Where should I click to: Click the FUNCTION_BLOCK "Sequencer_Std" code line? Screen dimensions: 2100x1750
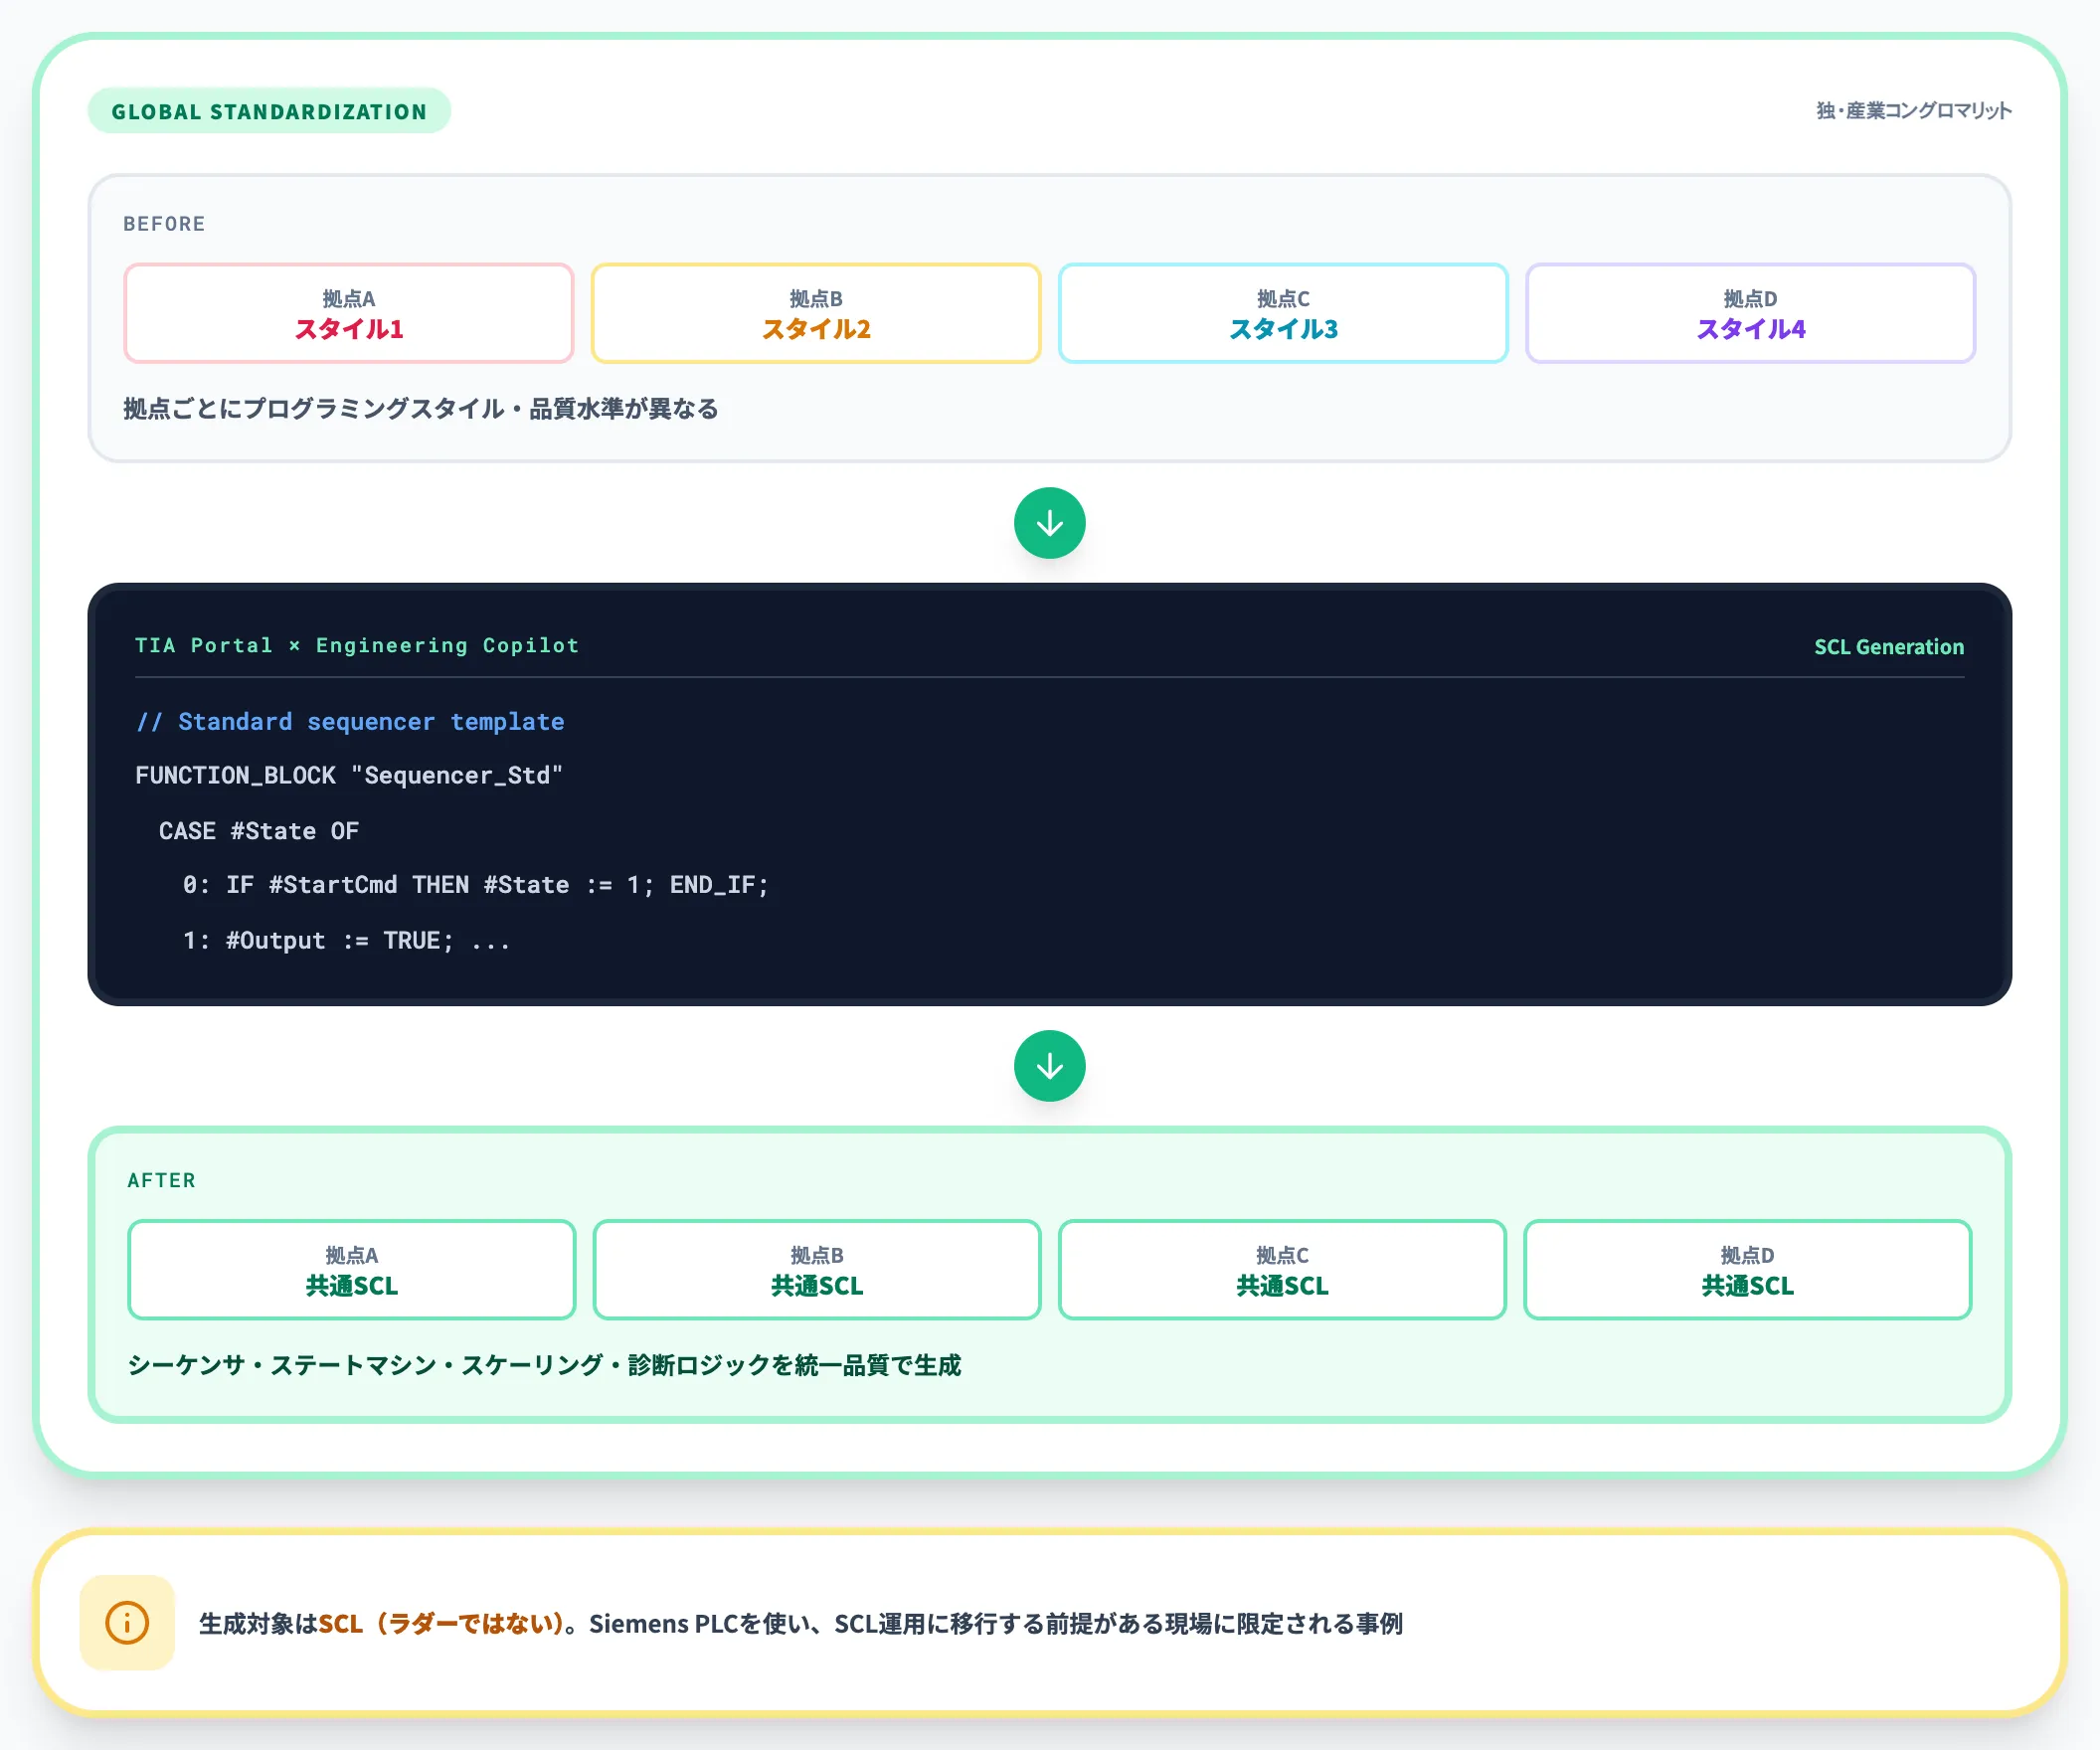(x=349, y=775)
